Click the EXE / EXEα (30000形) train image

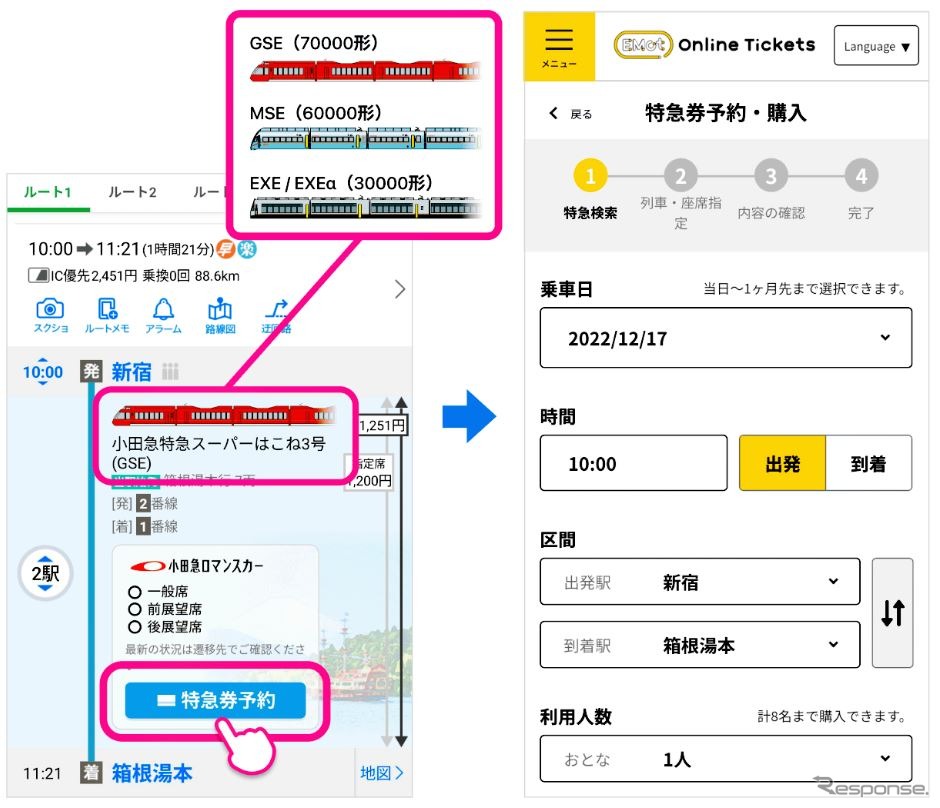(364, 207)
